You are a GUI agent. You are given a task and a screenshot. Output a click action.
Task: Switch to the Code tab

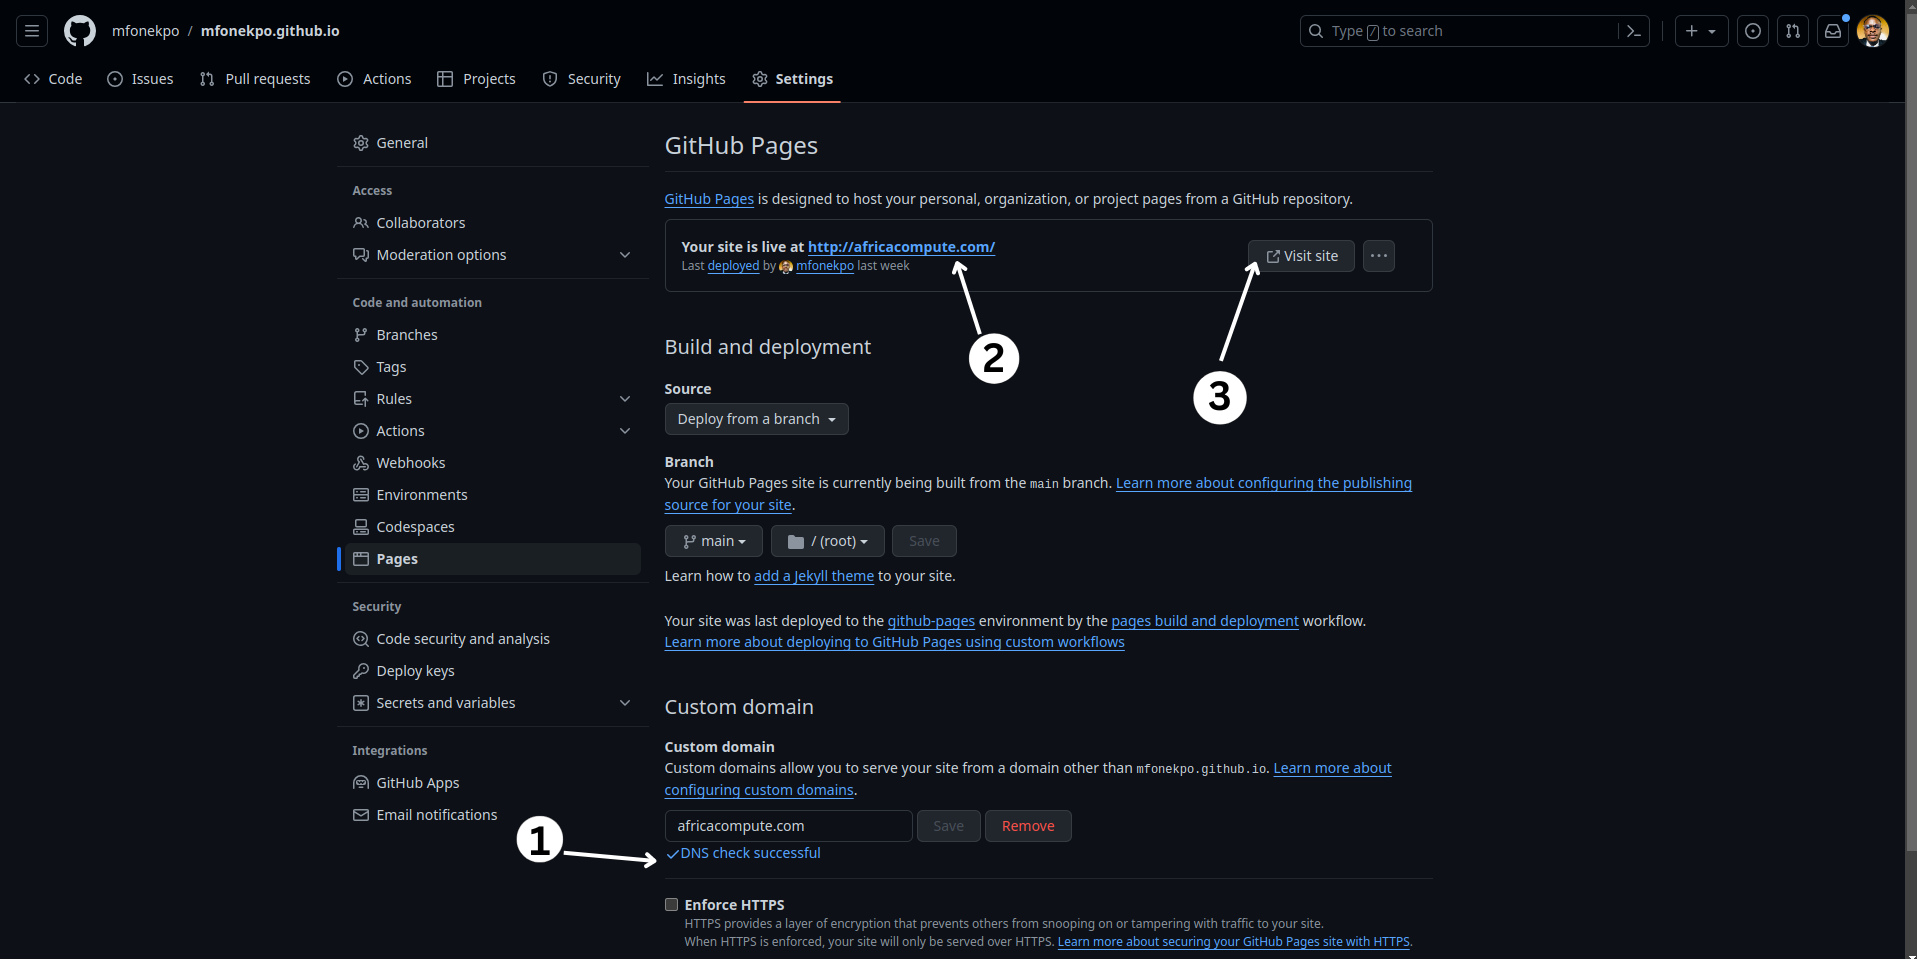coord(53,79)
